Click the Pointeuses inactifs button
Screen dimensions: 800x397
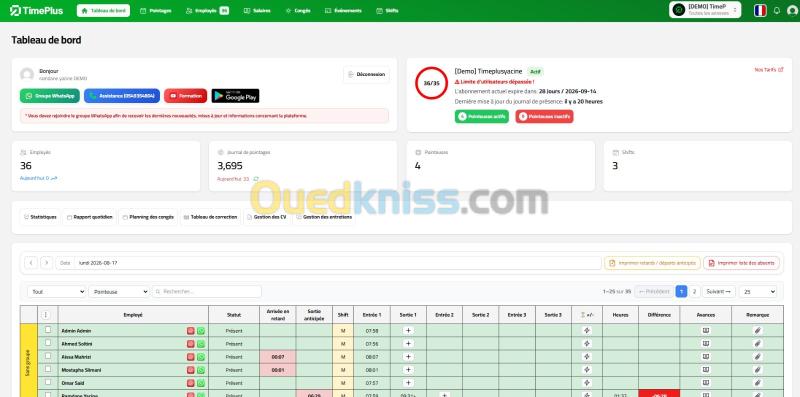pyautogui.click(x=544, y=116)
